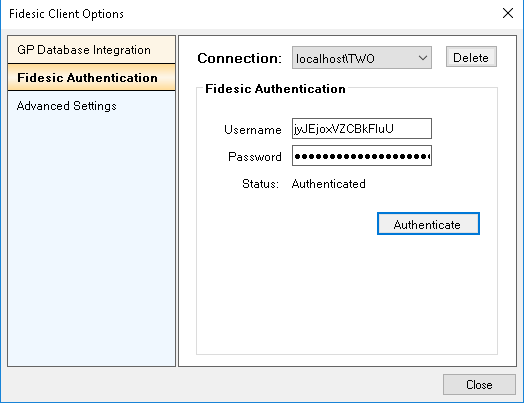Focus the Username input field
524x403 pixels.
point(362,129)
